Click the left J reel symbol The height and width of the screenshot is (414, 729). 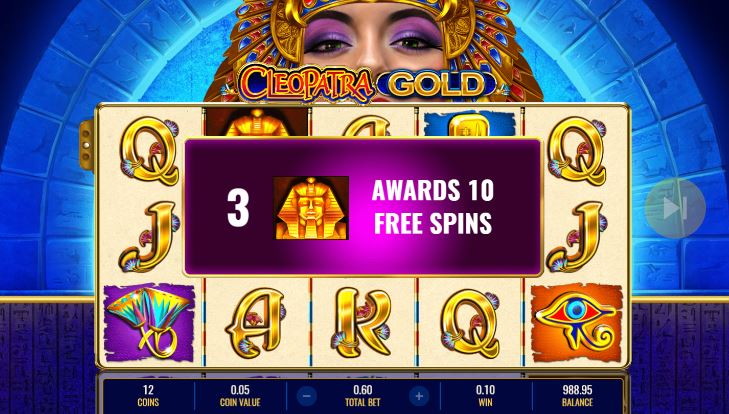point(150,237)
